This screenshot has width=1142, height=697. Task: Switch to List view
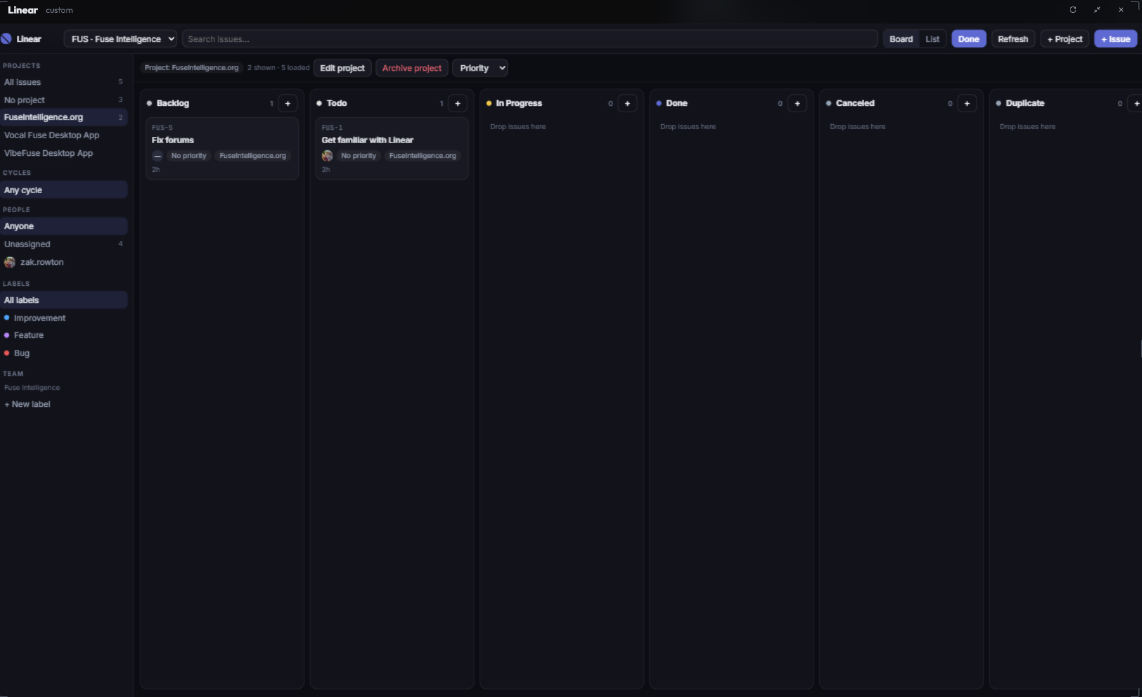pos(932,39)
